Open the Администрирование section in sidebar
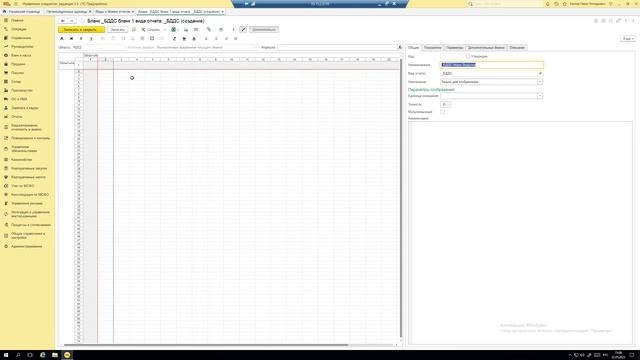The image size is (640, 360). click(x=27, y=247)
